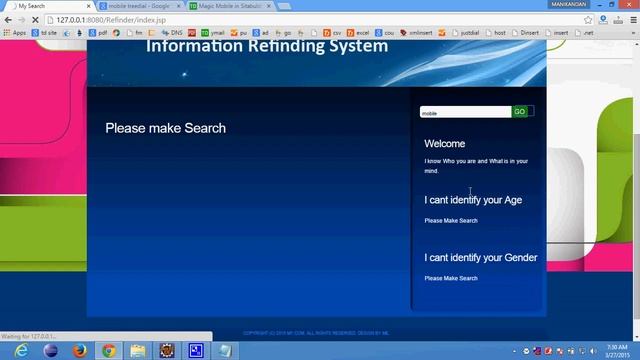Click the green GO button
Viewport: 640px width, 360px height.
coord(520,111)
